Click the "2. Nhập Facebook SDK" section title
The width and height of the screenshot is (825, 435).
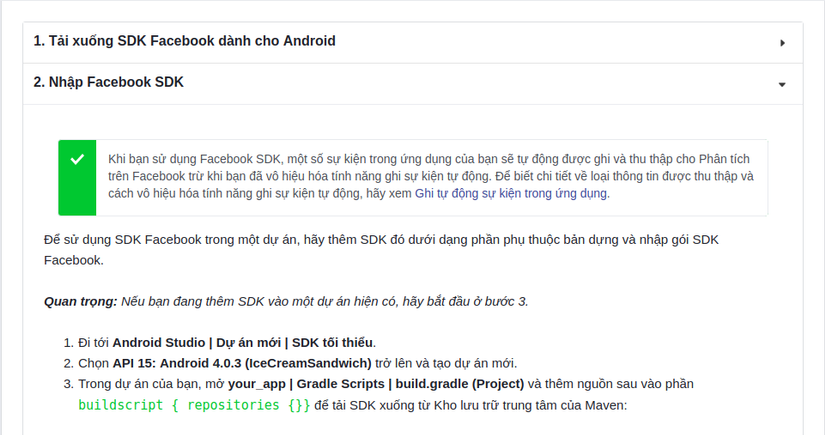click(108, 82)
